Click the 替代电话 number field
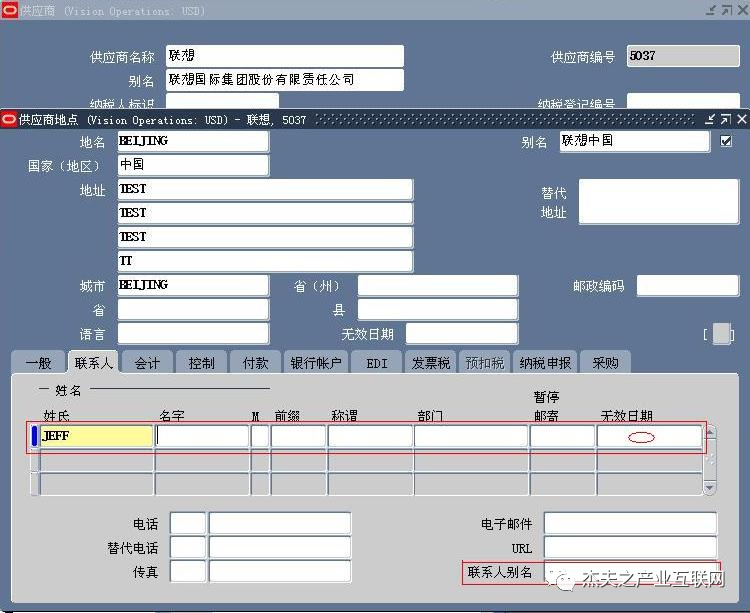 280,547
